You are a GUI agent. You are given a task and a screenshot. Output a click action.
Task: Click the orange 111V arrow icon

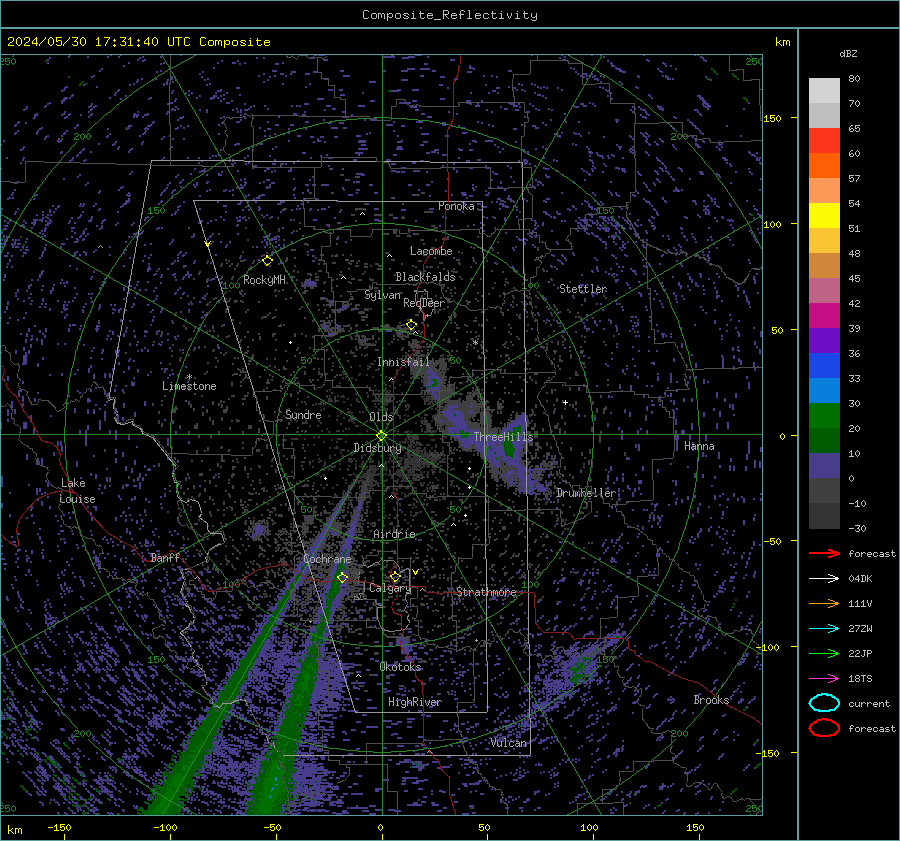(824, 603)
